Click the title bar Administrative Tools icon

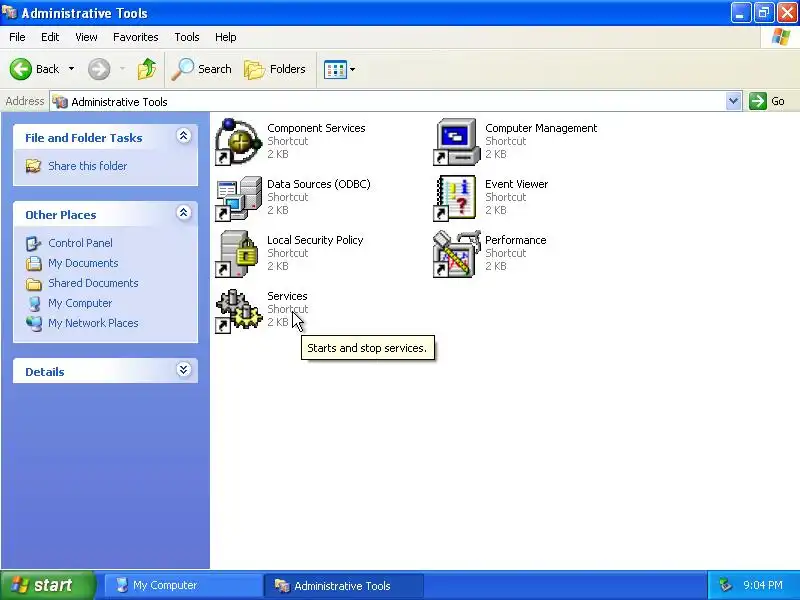pyautogui.click(x=9, y=12)
